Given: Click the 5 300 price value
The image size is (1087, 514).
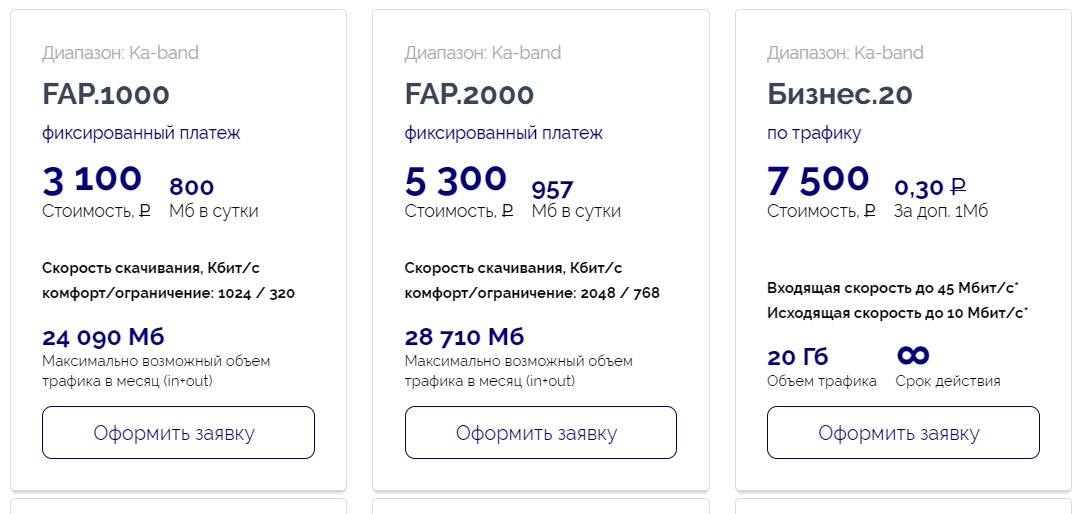Looking at the screenshot, I should [455, 180].
